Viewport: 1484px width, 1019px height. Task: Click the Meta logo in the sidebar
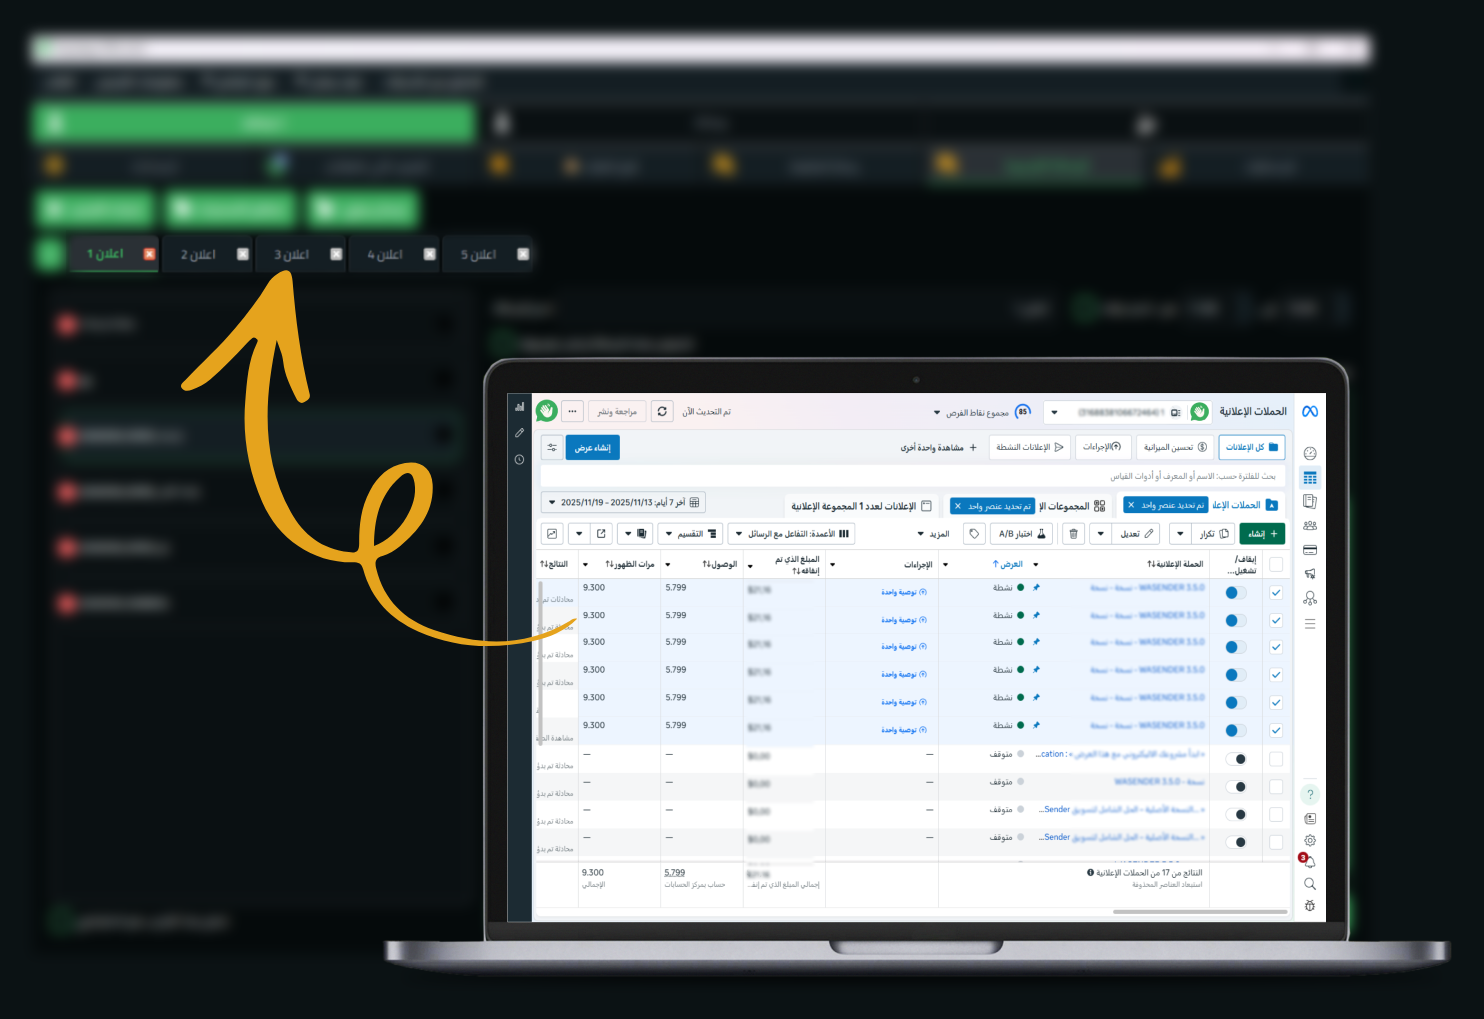tap(1309, 411)
